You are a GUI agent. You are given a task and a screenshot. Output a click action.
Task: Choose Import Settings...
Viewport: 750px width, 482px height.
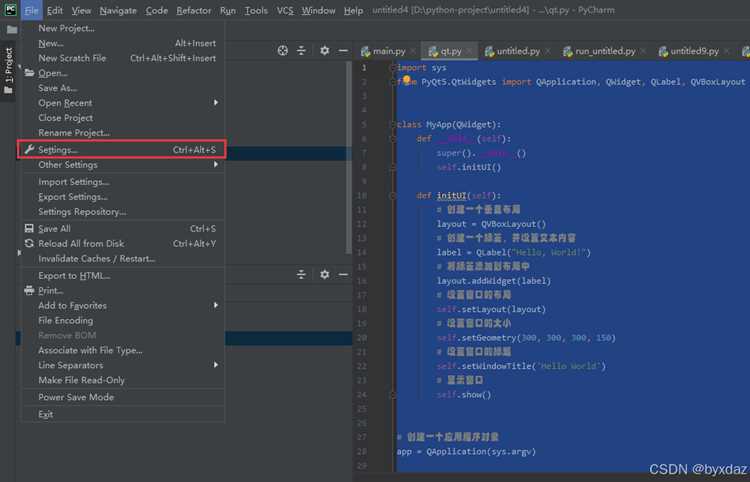(x=123, y=182)
